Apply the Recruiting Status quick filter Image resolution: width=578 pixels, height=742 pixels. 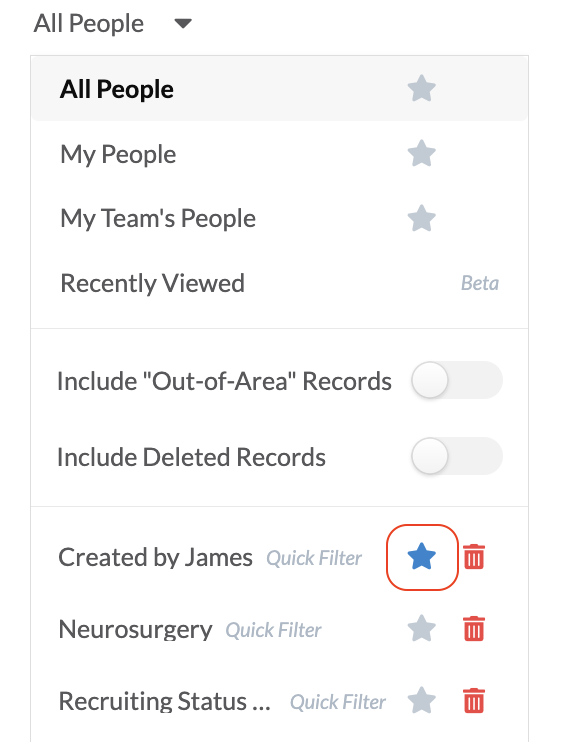pyautogui.click(x=164, y=701)
